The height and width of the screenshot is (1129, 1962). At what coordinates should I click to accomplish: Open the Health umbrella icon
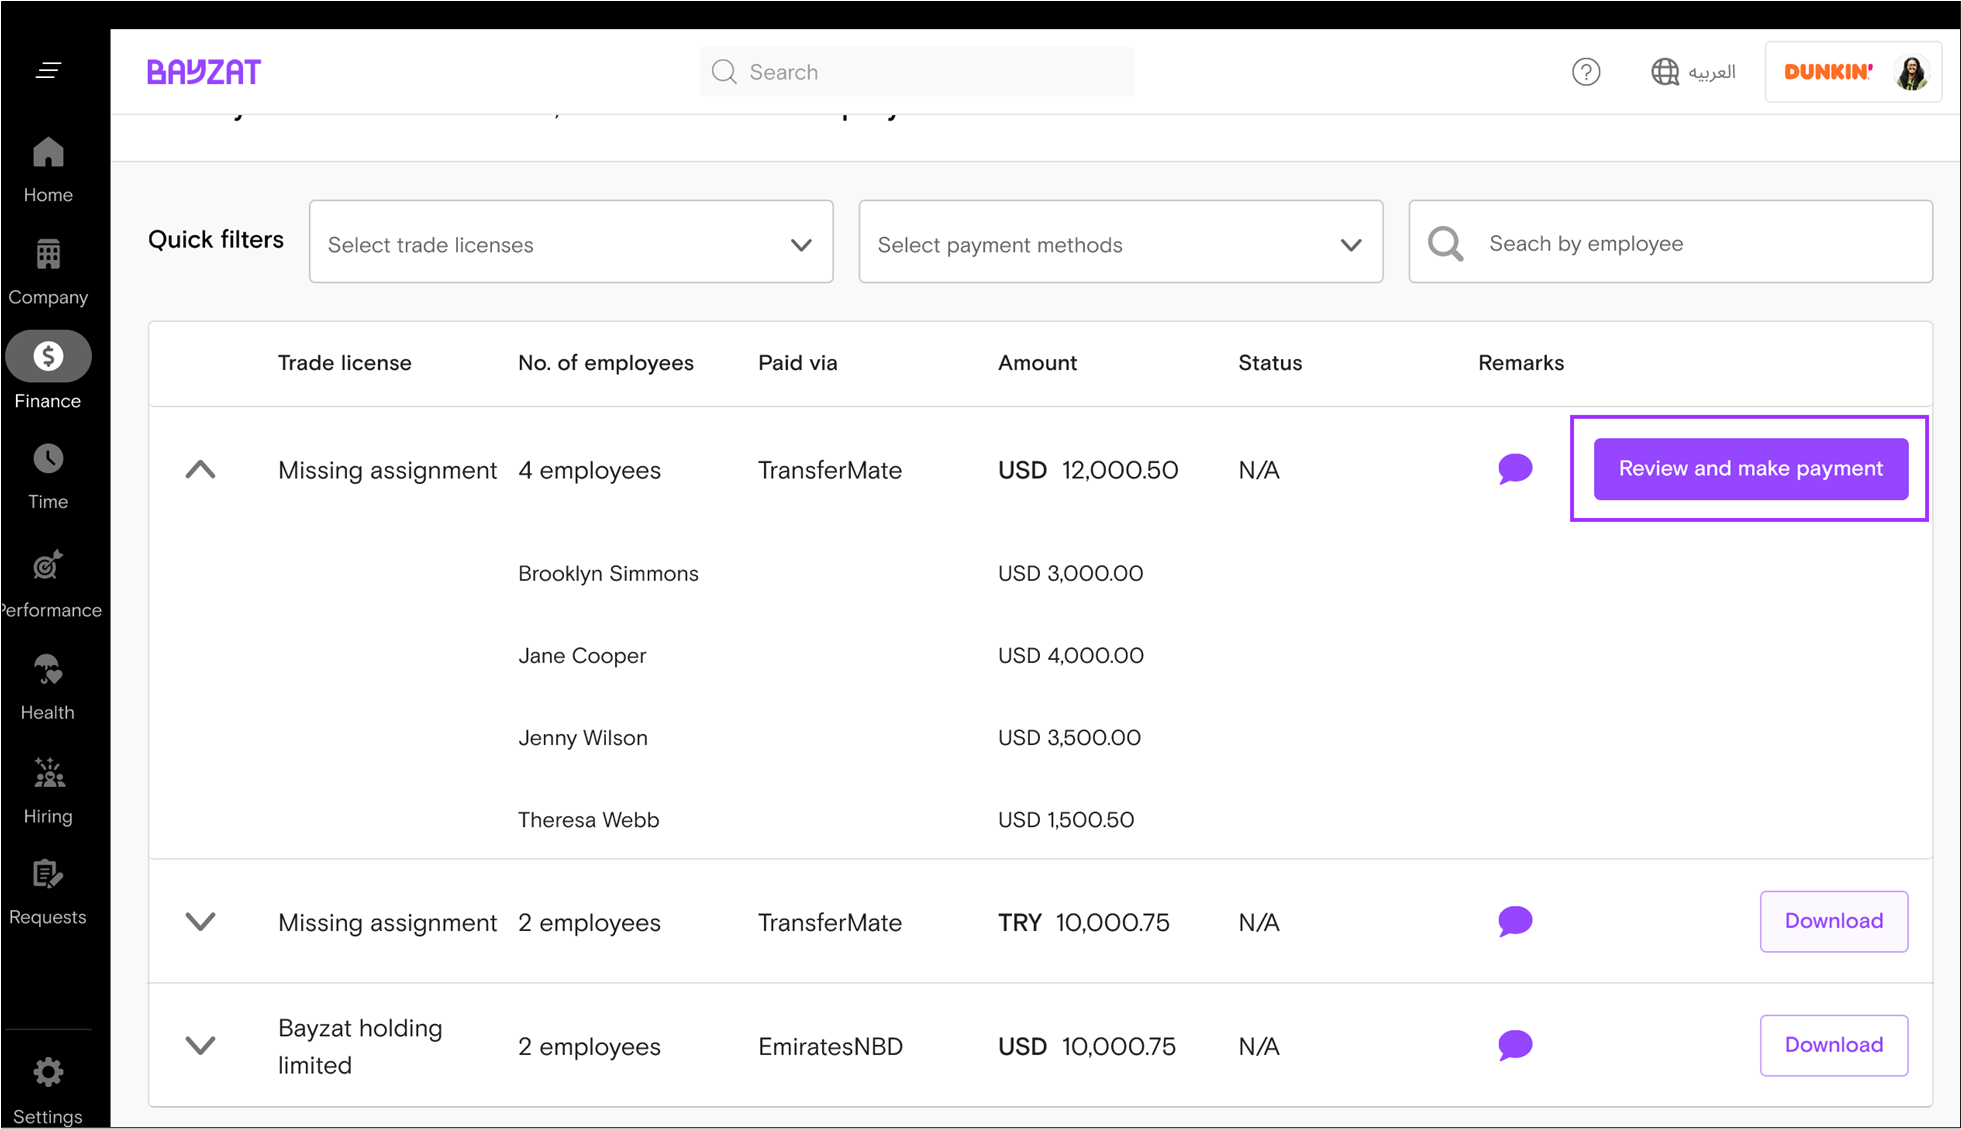[48, 670]
